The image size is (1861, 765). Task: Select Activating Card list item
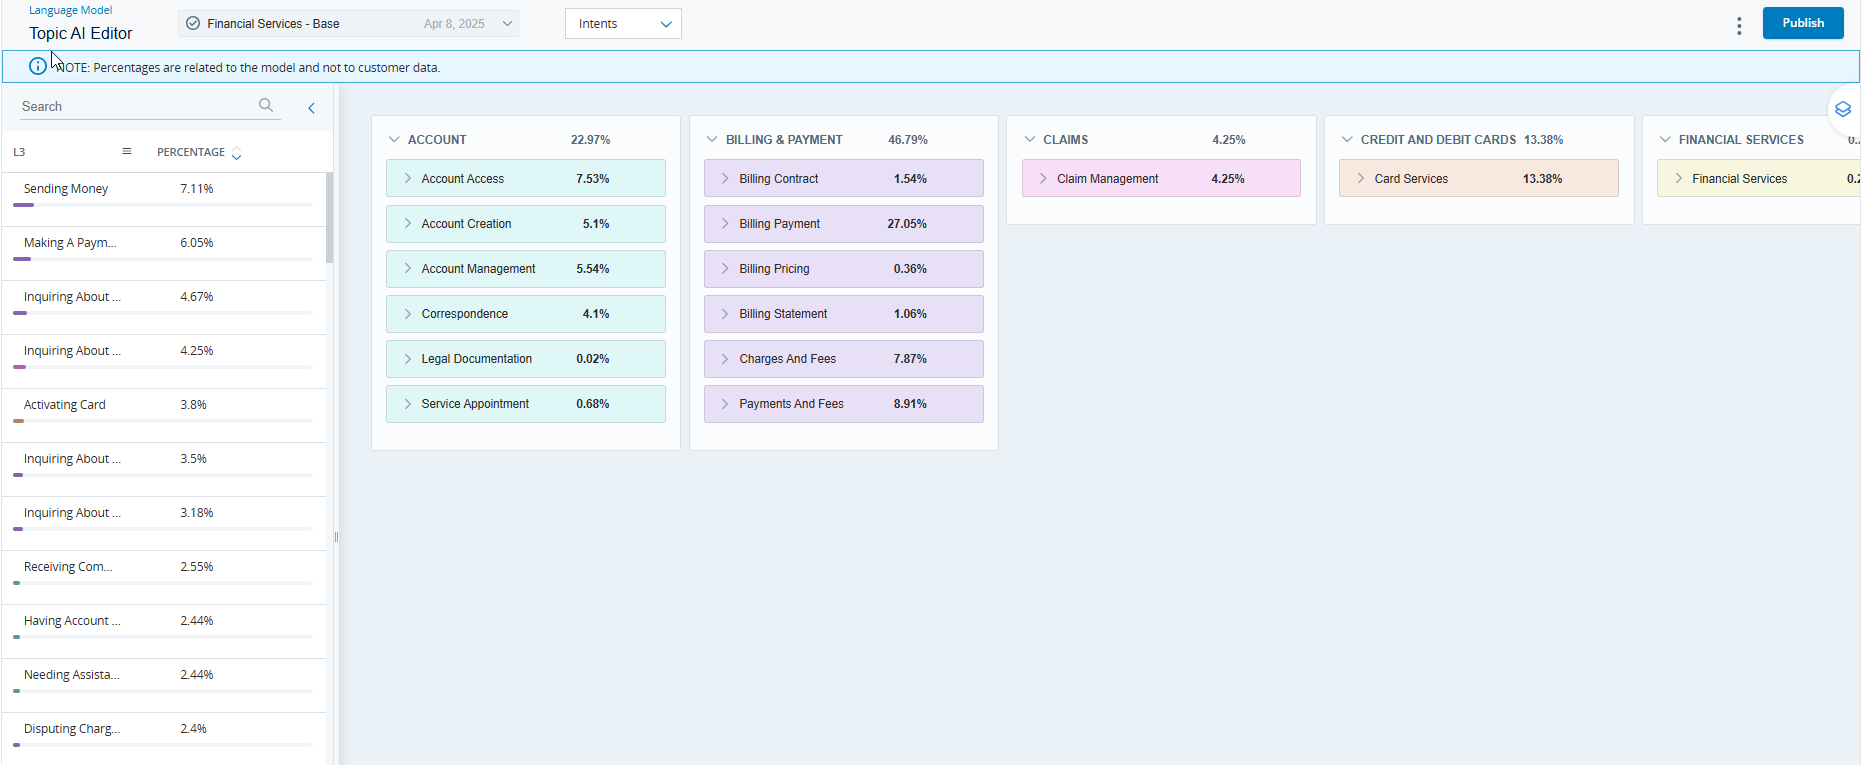click(65, 405)
